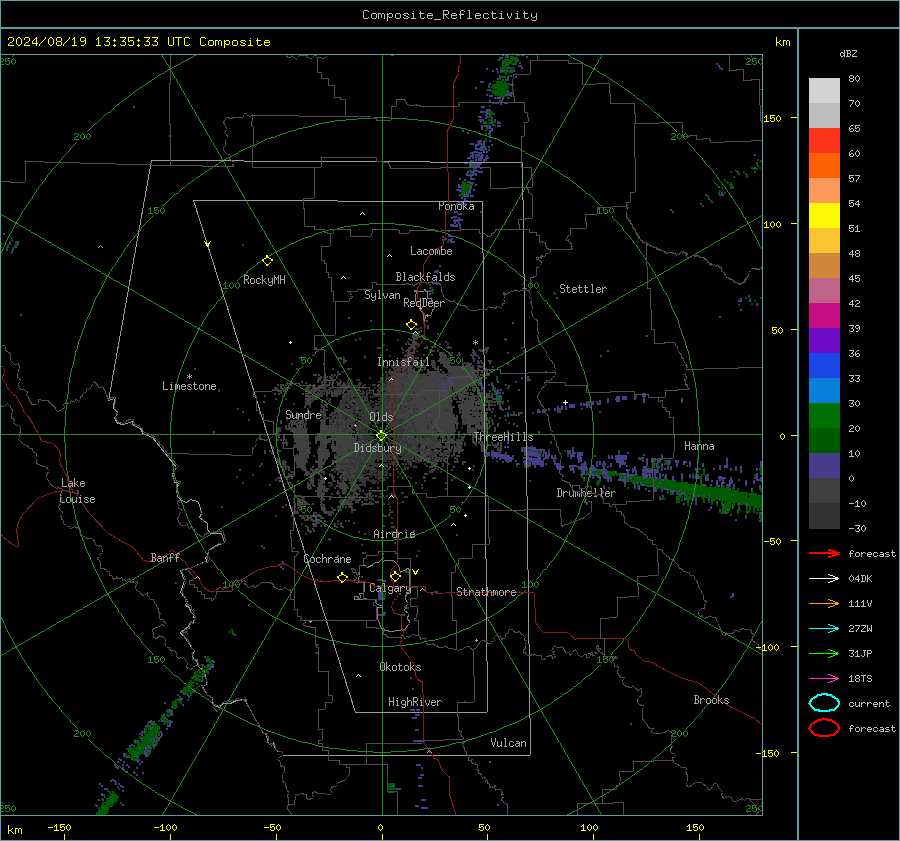Select the bright green swatch below 30 dBZ
This screenshot has height=841, width=900.
[x=824, y=416]
